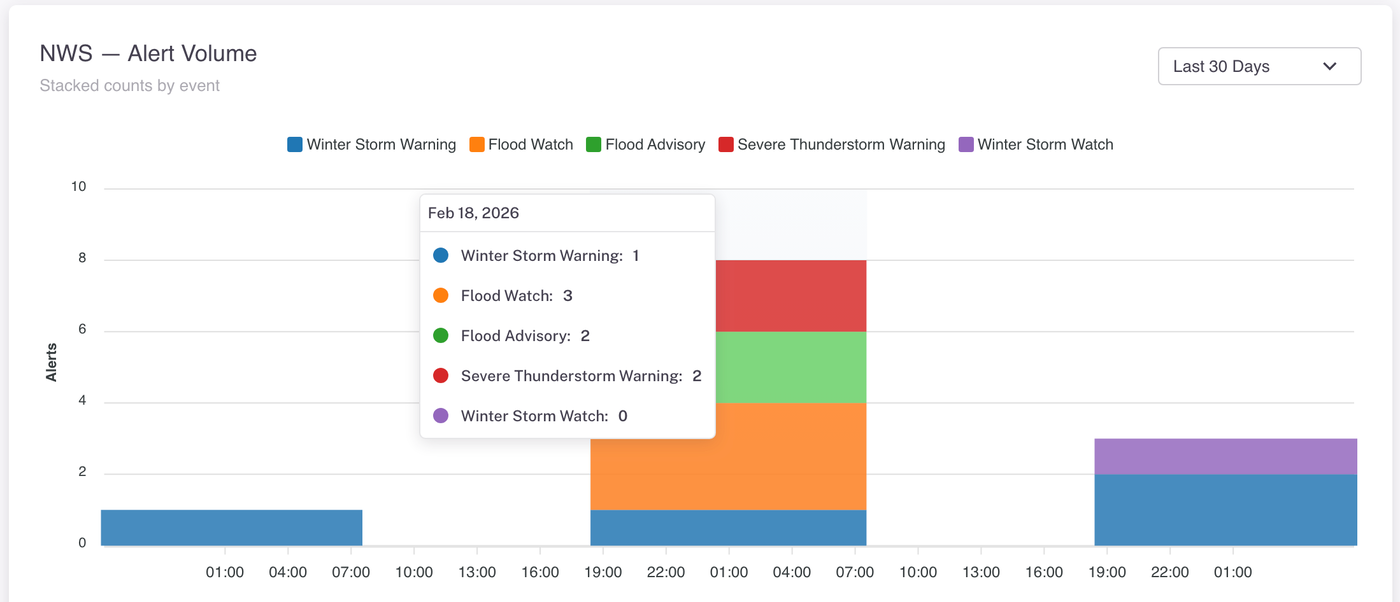Click the NWS — Alert Volume title
Image resolution: width=1400 pixels, height=602 pixels.
coord(148,54)
